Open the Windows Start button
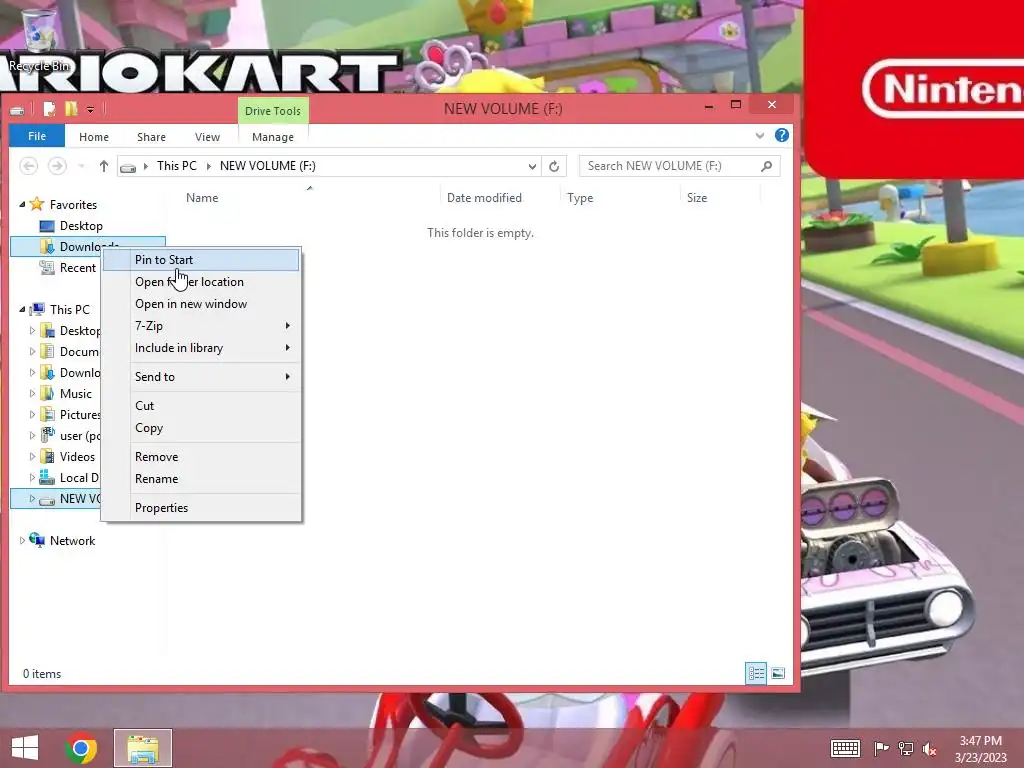The height and width of the screenshot is (768, 1024). tap(25, 748)
